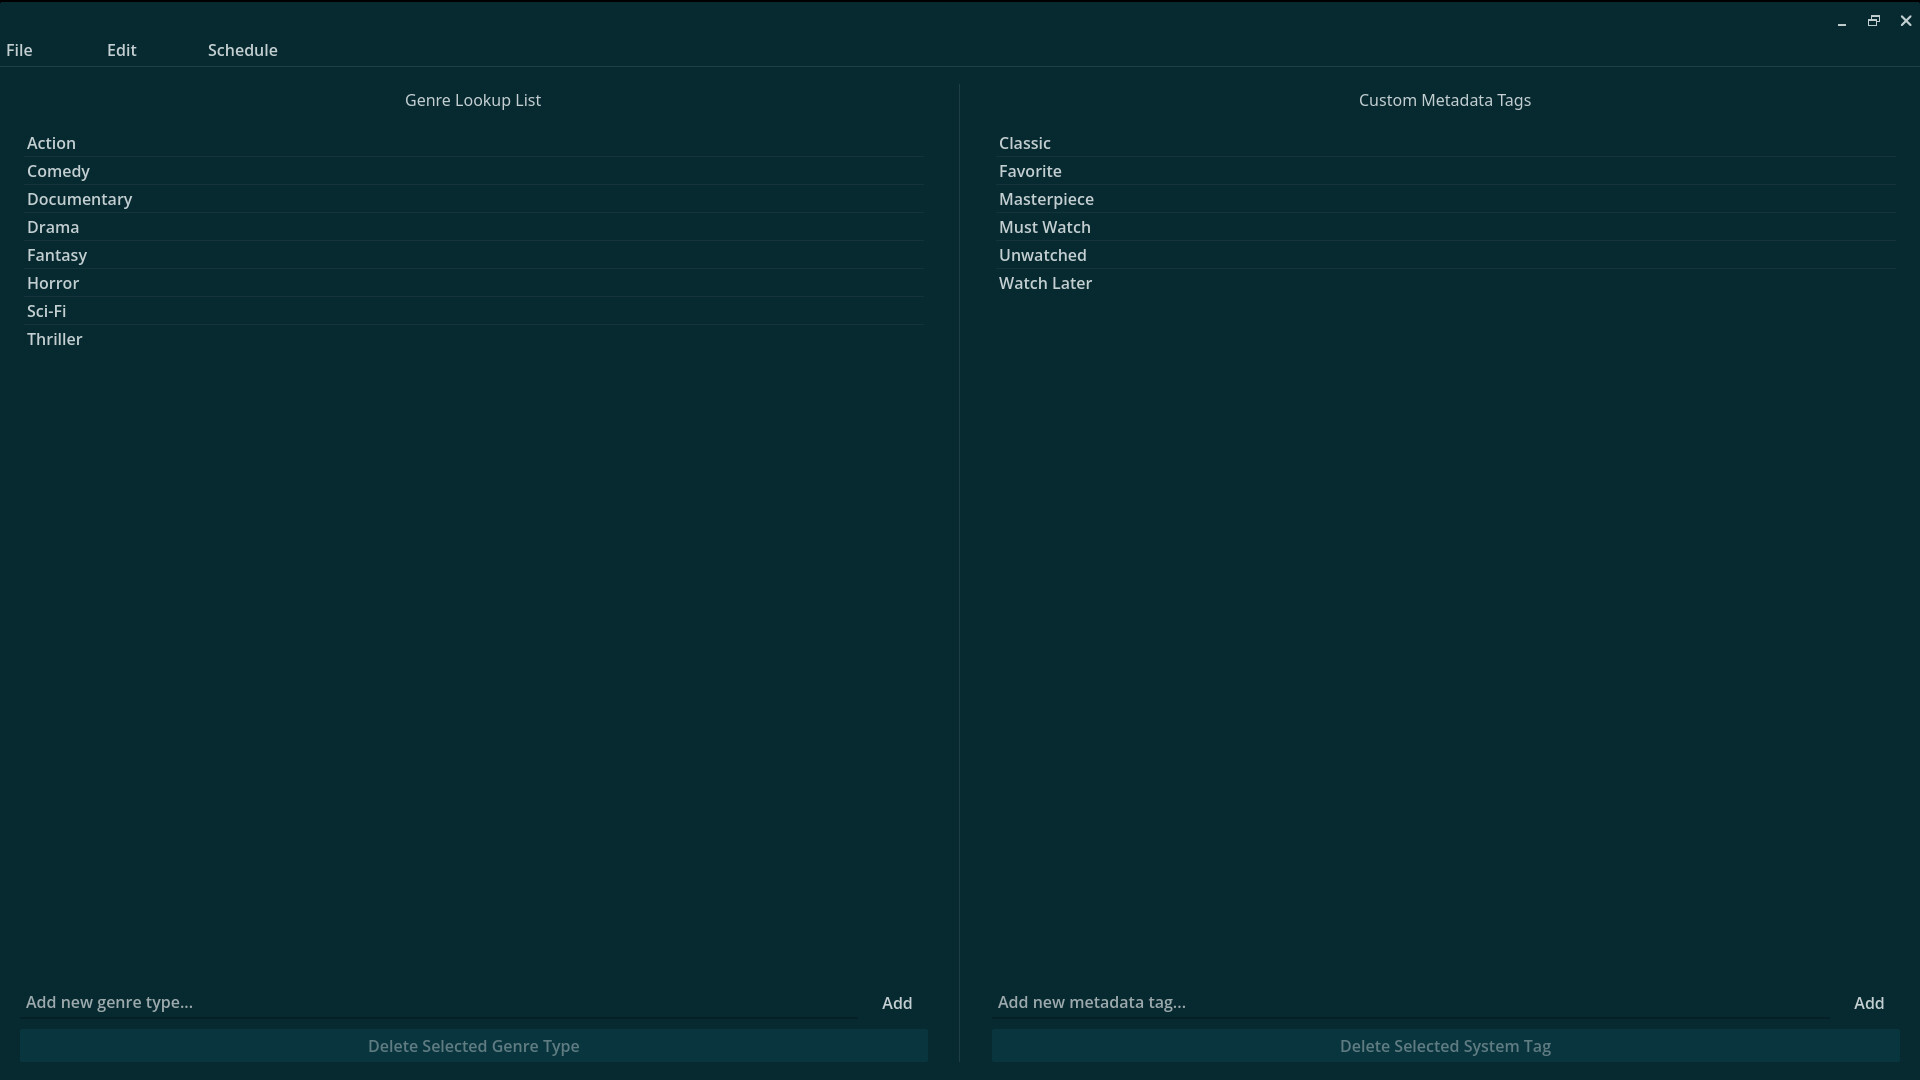This screenshot has height=1080, width=1920.
Task: Click Add button for genre type
Action: tap(897, 1003)
